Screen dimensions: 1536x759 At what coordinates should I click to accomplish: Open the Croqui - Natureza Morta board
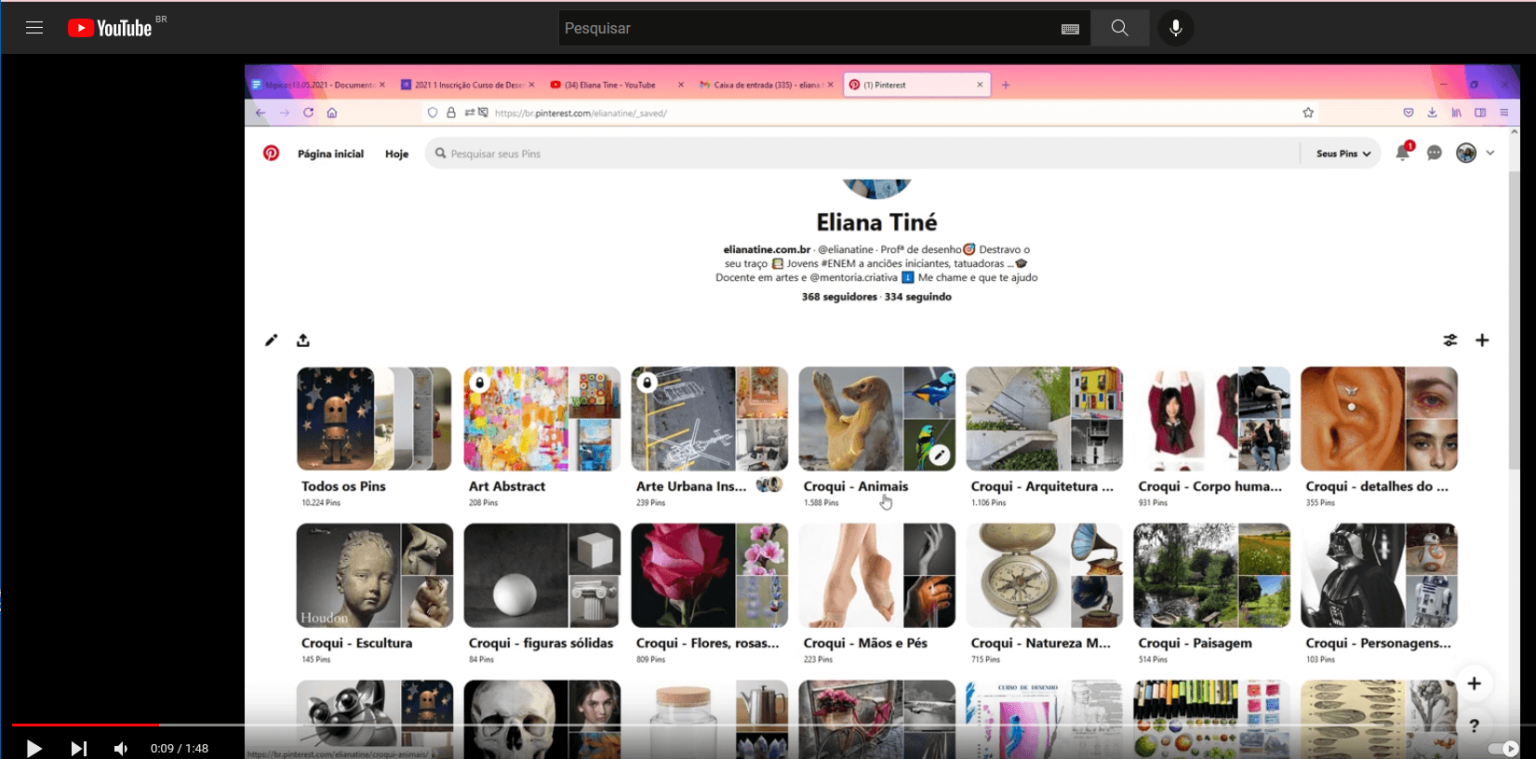pos(1044,575)
